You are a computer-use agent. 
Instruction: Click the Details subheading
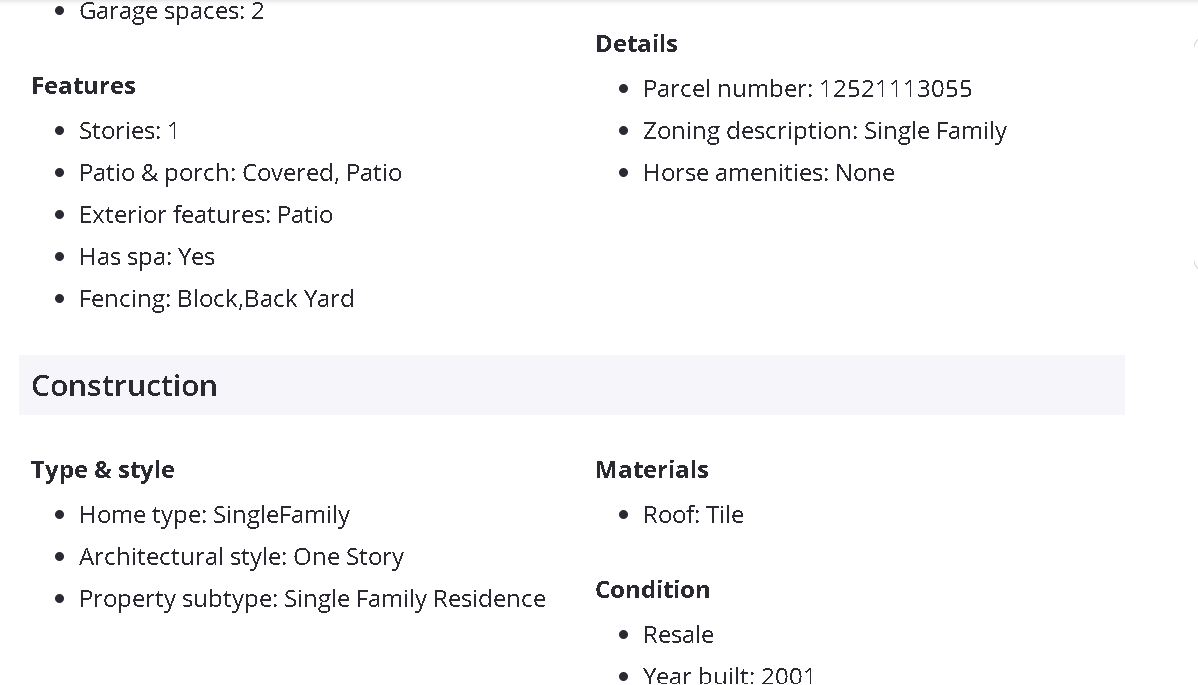[x=636, y=44]
